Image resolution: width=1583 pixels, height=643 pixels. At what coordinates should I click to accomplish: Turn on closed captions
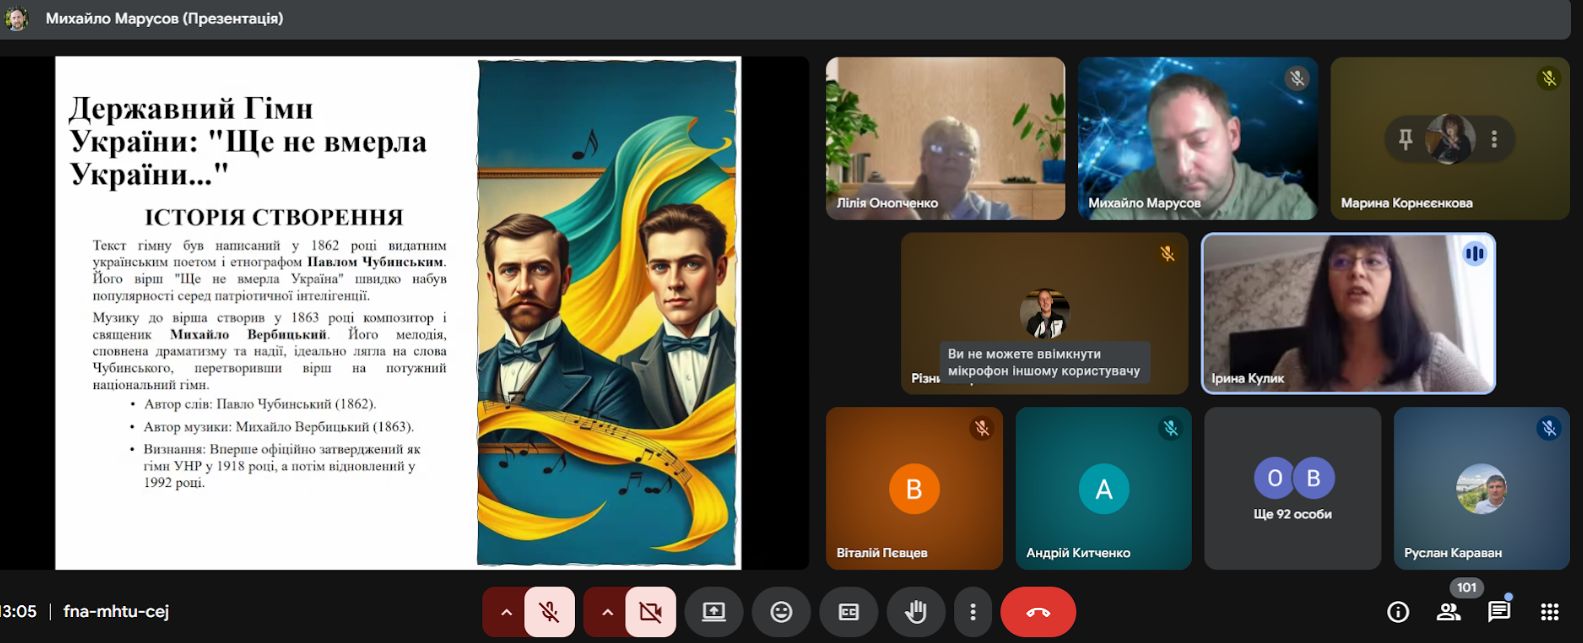[848, 612]
